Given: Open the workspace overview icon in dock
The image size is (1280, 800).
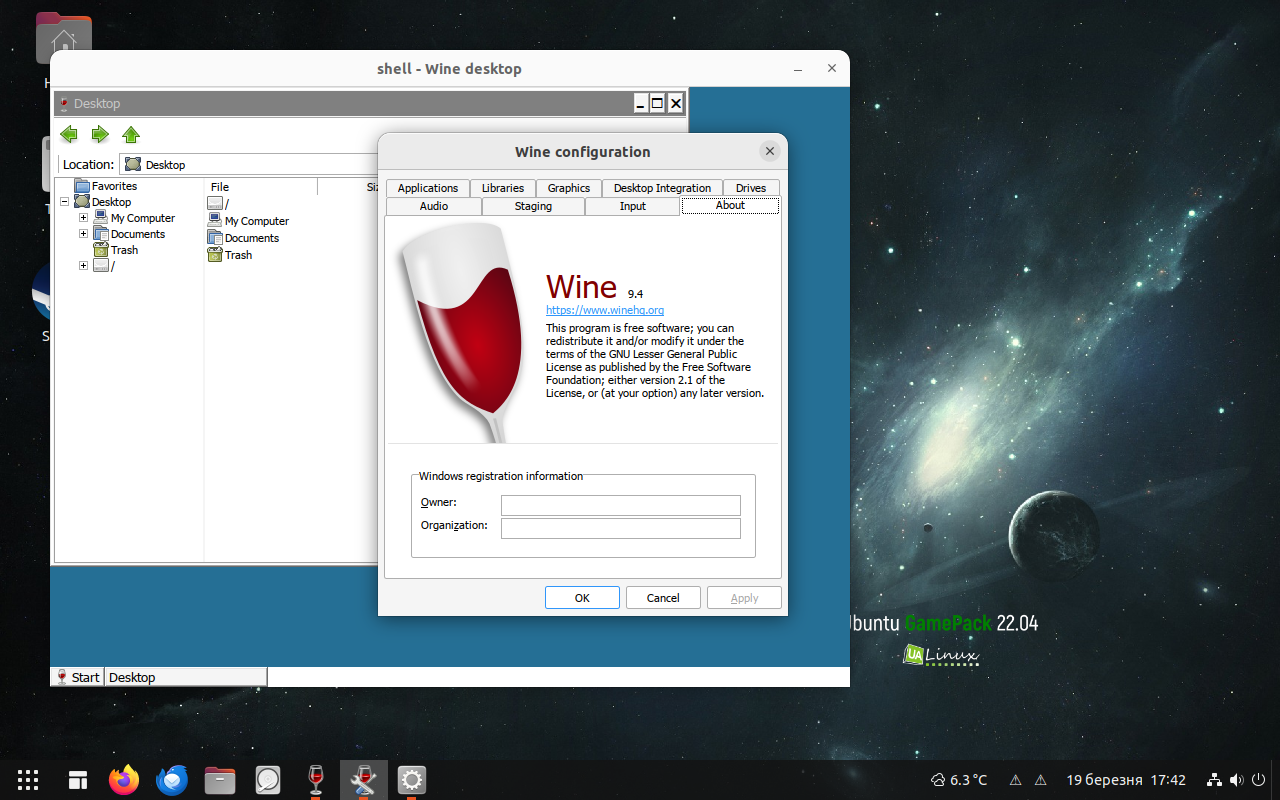Looking at the screenshot, I should pyautogui.click(x=77, y=780).
